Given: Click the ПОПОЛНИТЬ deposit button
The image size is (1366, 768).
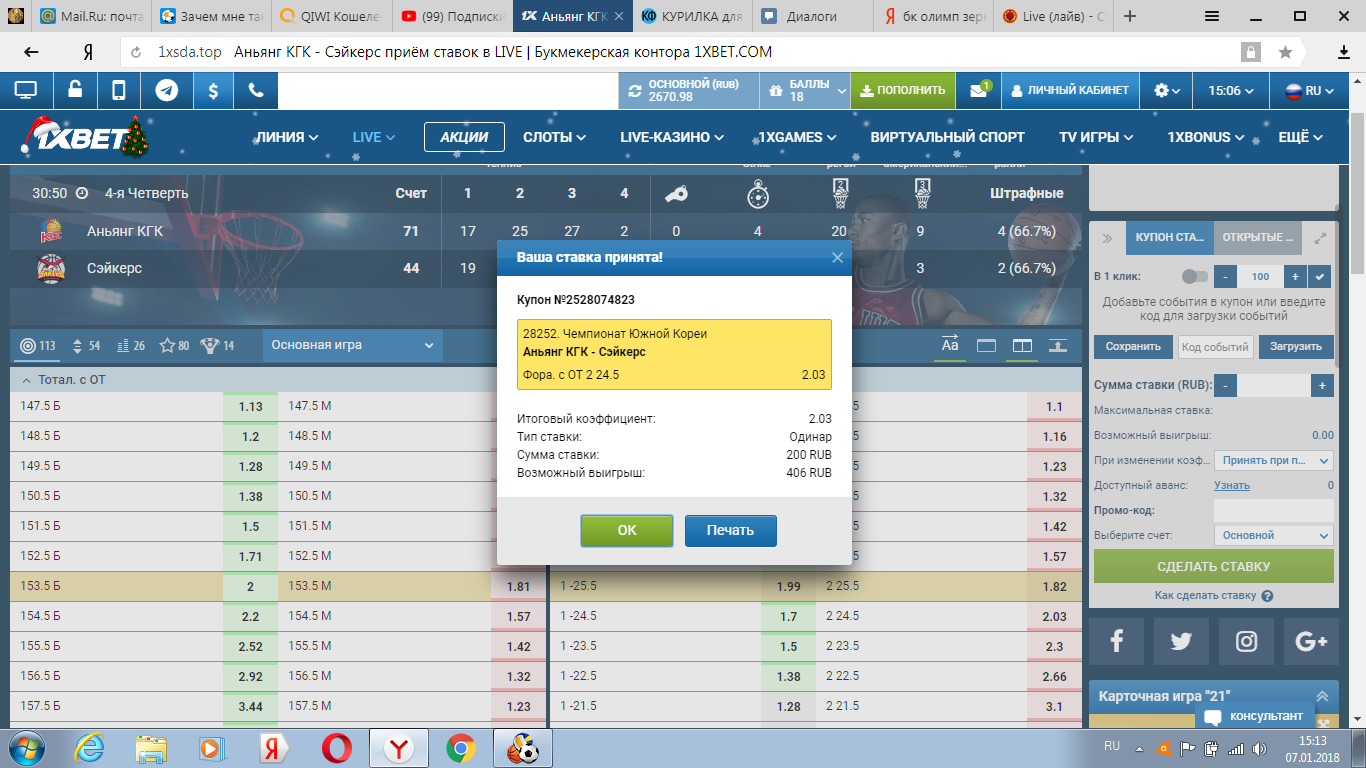Looking at the screenshot, I should point(902,90).
